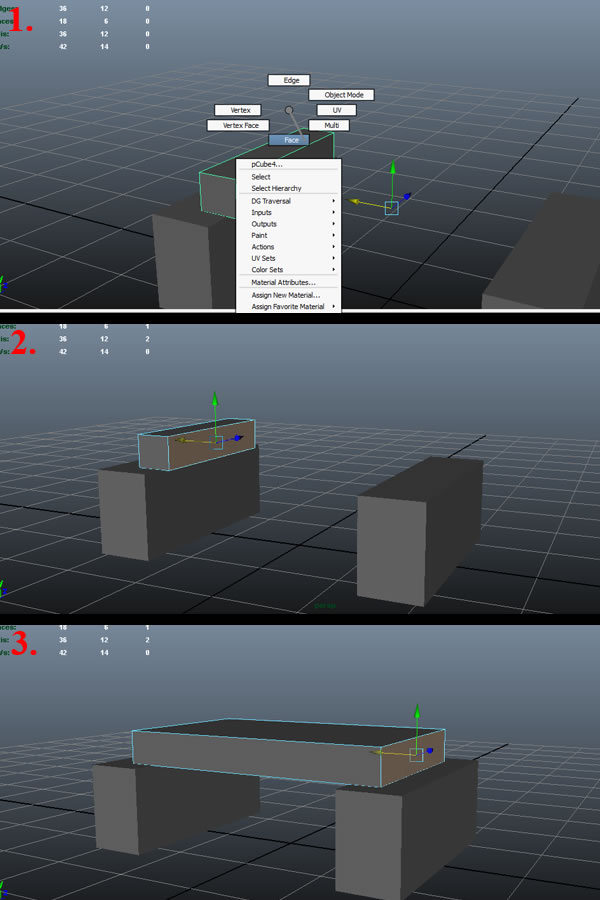Pick the UV option in marking menu

pyautogui.click(x=336, y=110)
